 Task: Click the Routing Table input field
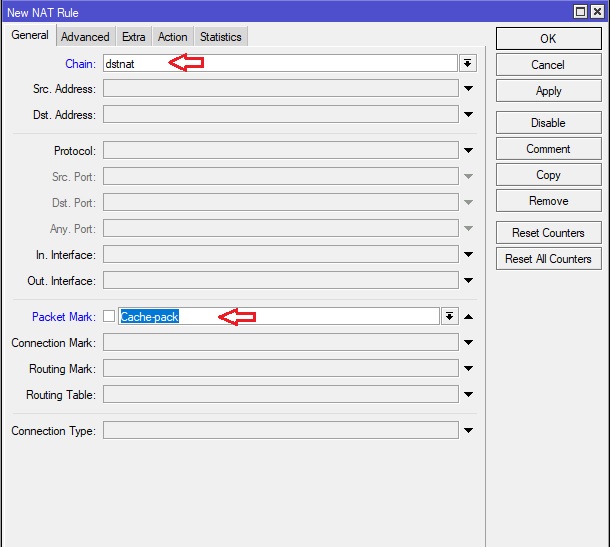click(x=280, y=394)
